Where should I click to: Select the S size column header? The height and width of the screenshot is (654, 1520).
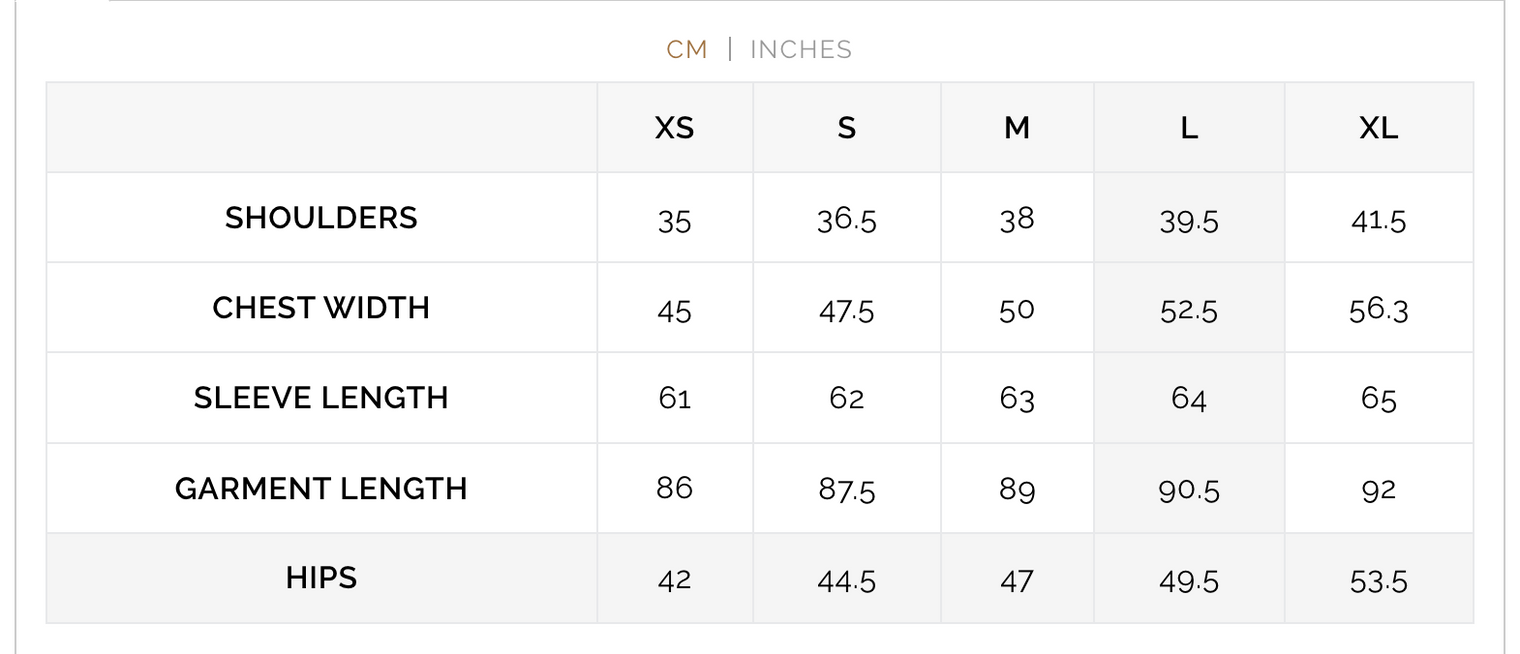coord(846,128)
